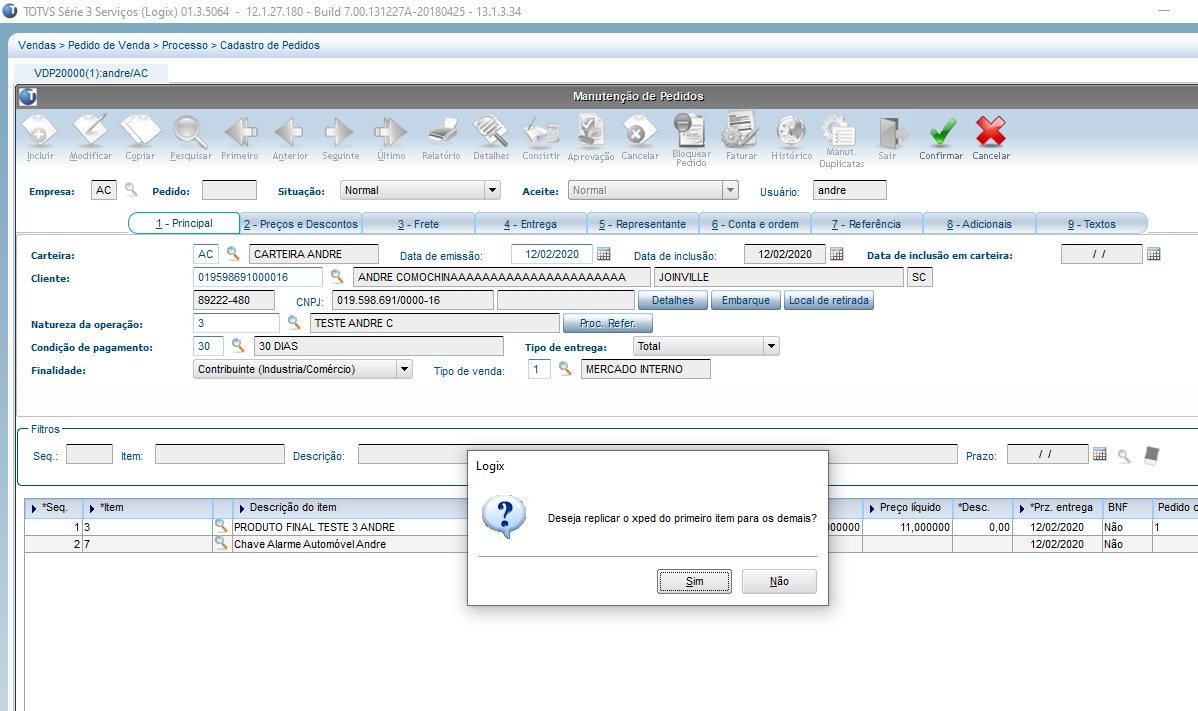Click magnifier on PRODUTO FINAL TESTE row
This screenshot has height=711, width=1198.
click(x=221, y=525)
